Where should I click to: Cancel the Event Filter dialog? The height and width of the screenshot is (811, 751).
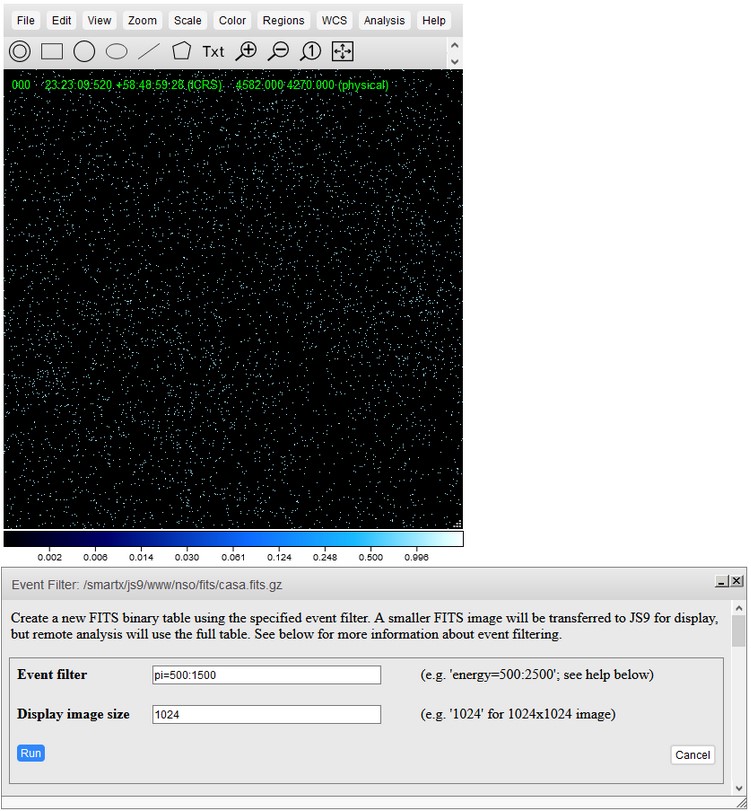[x=692, y=755]
